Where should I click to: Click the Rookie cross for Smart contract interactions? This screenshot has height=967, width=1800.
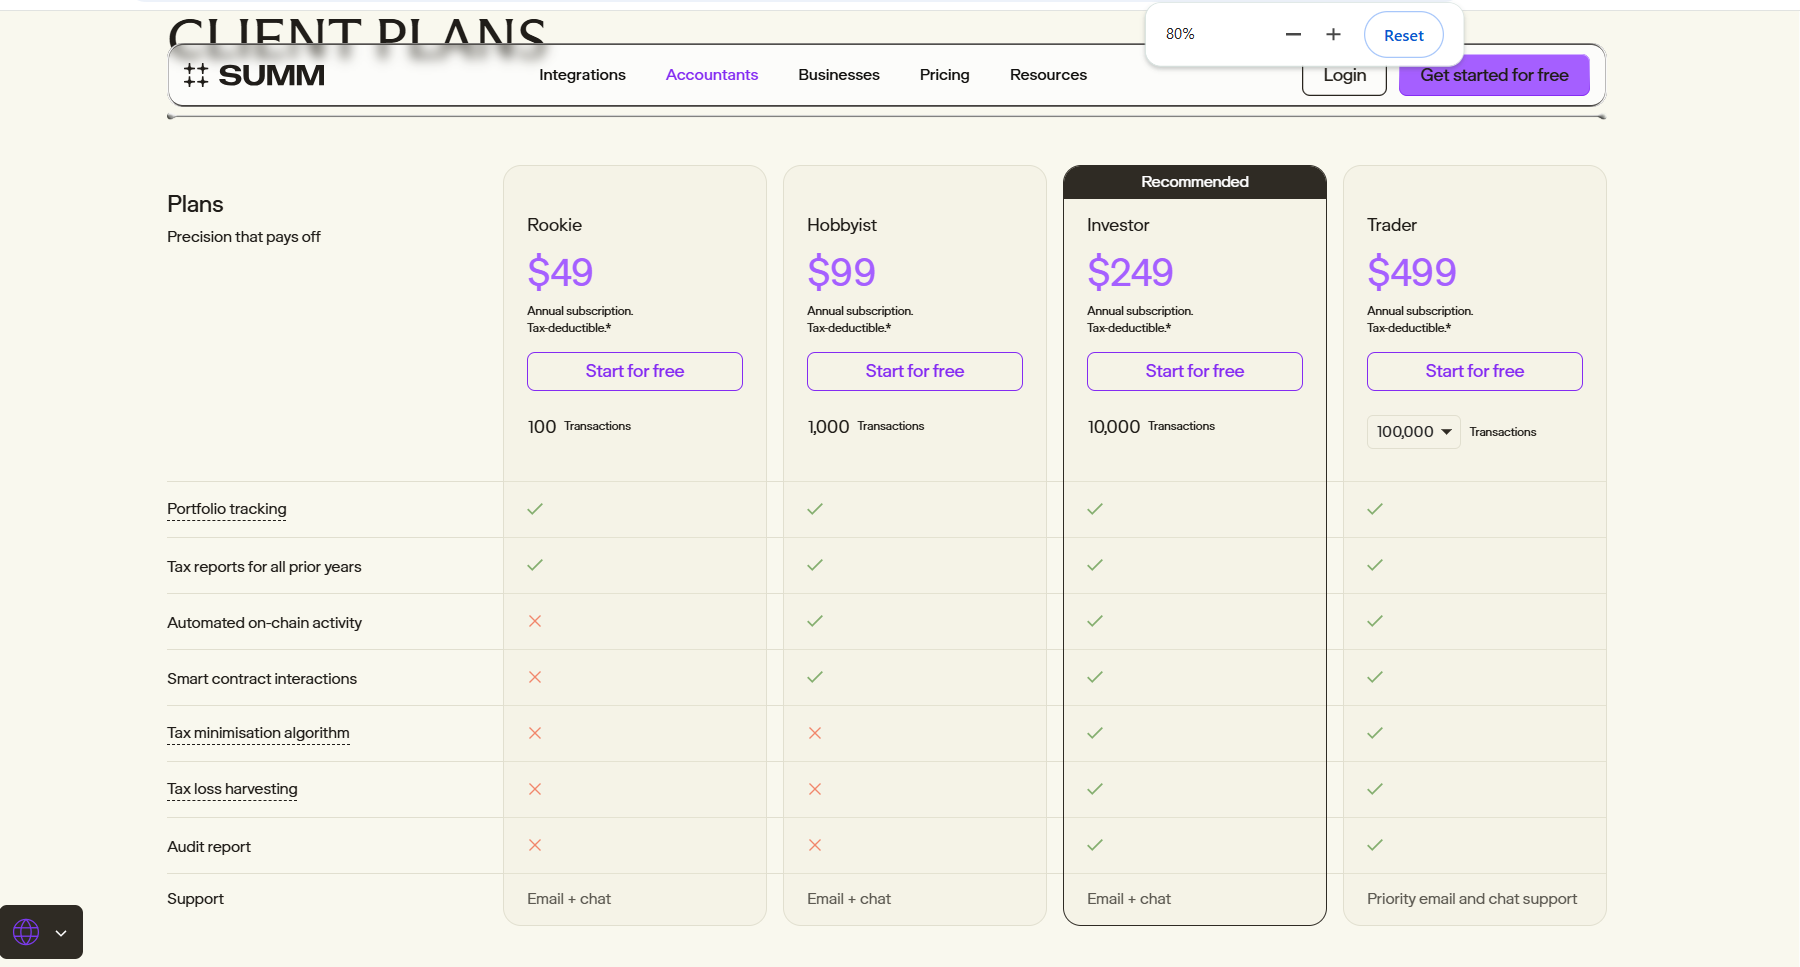coord(535,677)
